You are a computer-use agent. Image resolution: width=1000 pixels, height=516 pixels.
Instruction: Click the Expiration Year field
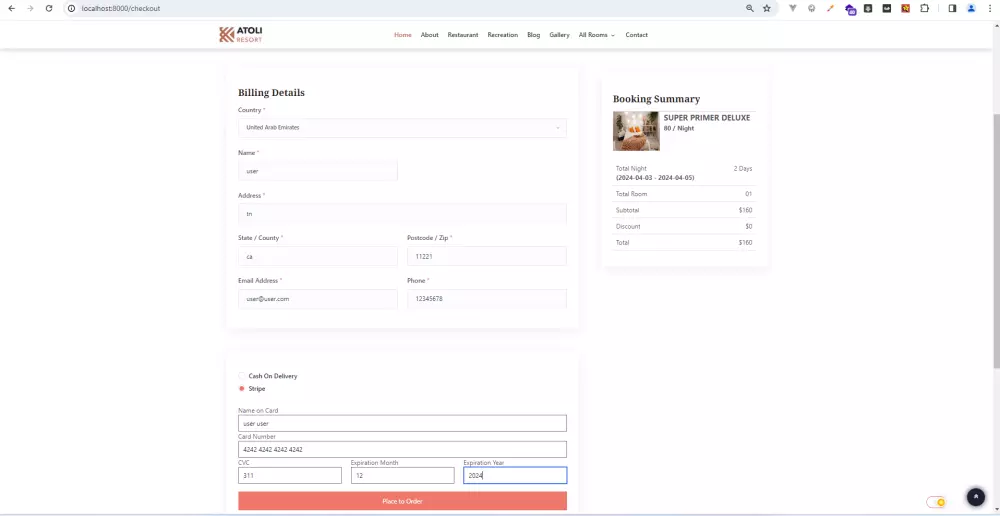[515, 475]
